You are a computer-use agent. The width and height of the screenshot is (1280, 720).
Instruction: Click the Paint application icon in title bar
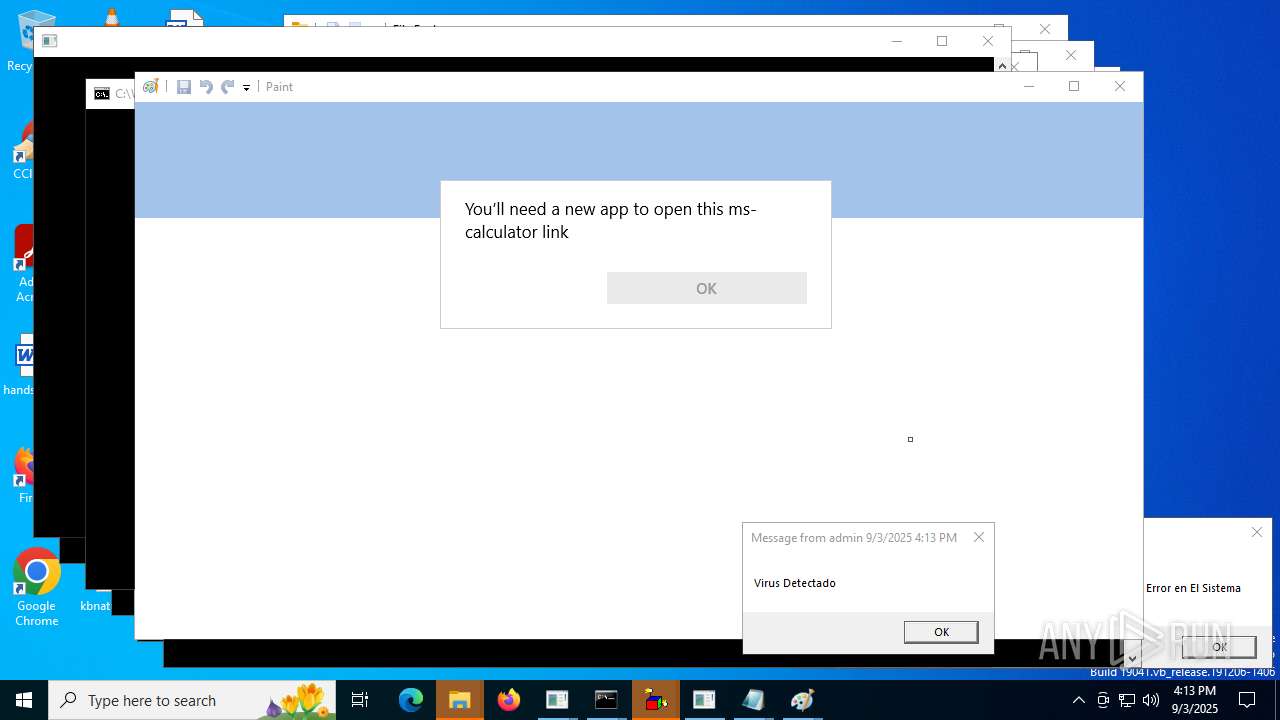pos(151,87)
